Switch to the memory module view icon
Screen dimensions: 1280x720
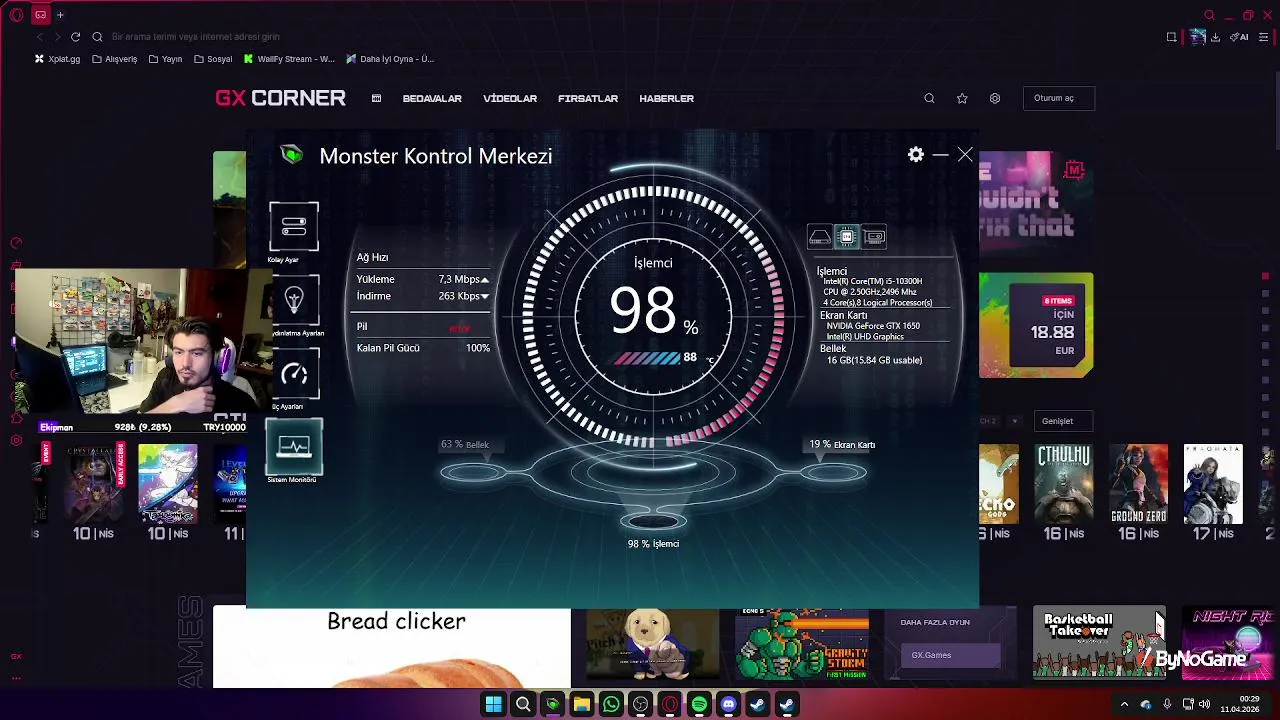874,237
